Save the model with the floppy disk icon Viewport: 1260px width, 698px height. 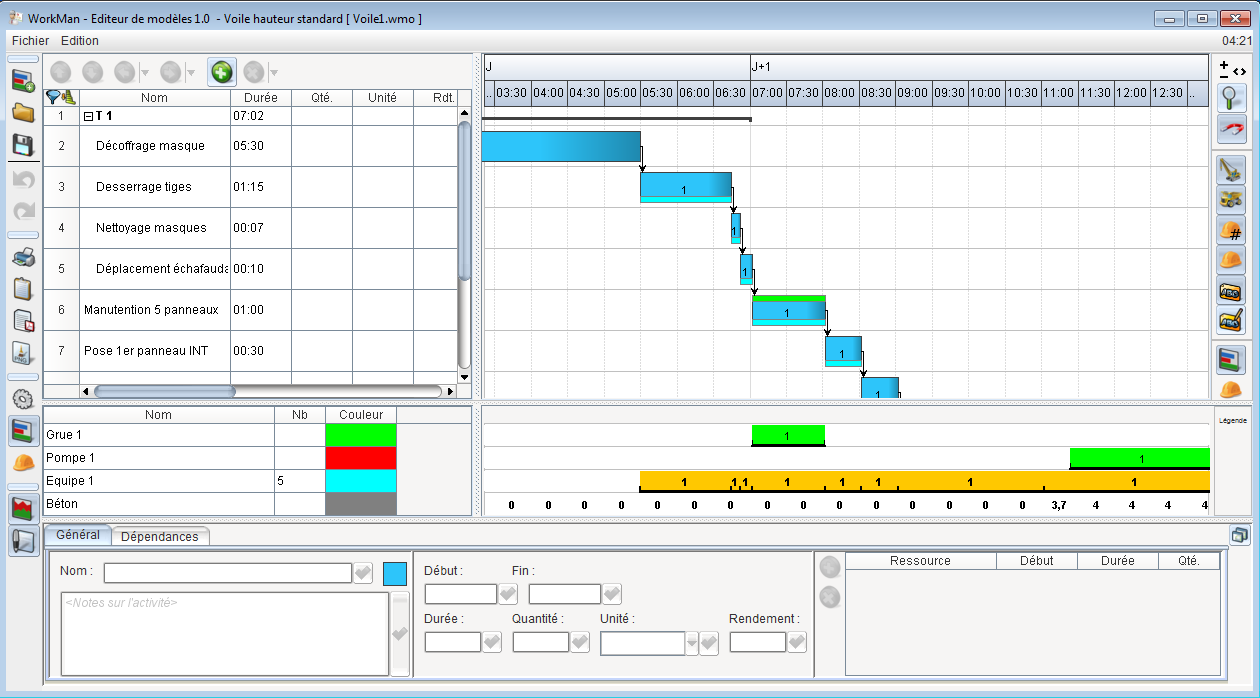pos(20,145)
